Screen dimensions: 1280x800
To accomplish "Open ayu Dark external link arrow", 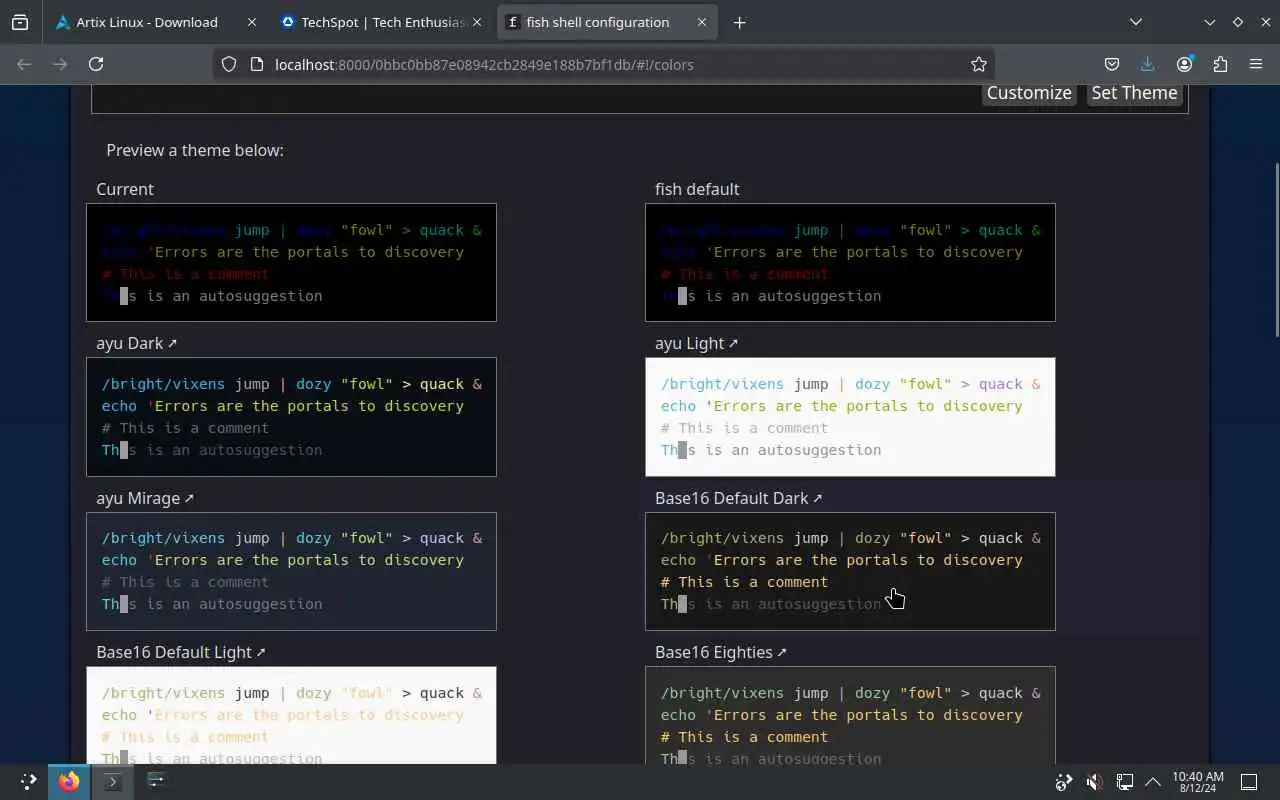I will pyautogui.click(x=172, y=343).
